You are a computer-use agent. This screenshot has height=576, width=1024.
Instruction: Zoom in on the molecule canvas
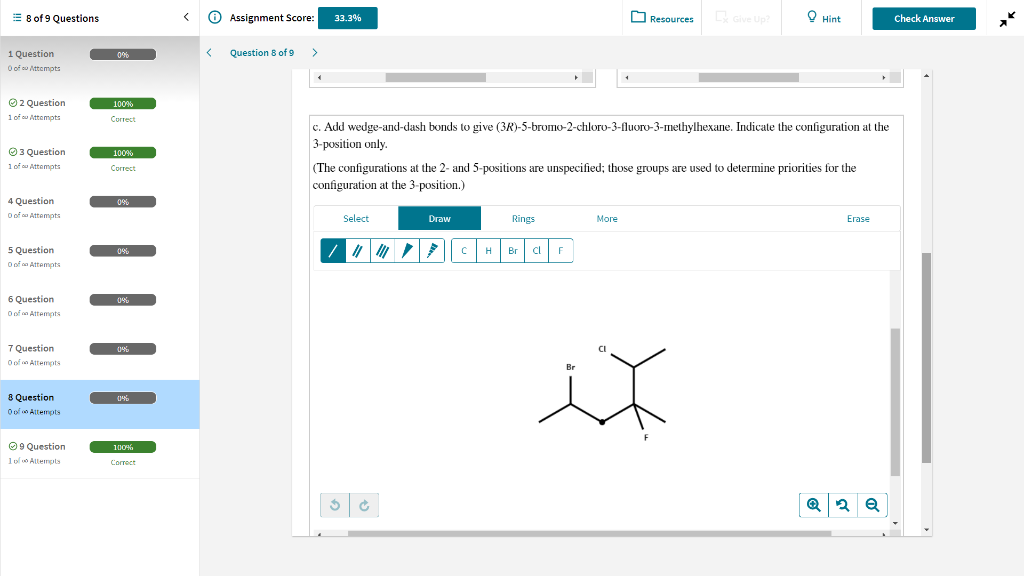click(813, 505)
